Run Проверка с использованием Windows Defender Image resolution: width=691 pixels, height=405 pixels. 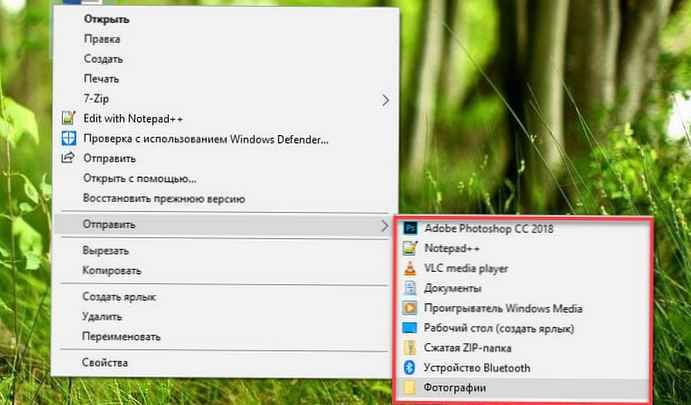click(x=206, y=139)
